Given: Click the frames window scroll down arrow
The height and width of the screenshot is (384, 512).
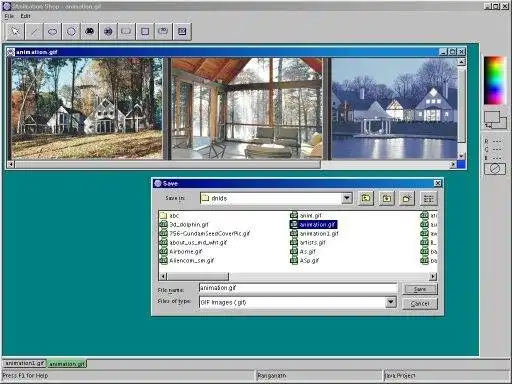Looking at the screenshot, I should pos(461,156).
